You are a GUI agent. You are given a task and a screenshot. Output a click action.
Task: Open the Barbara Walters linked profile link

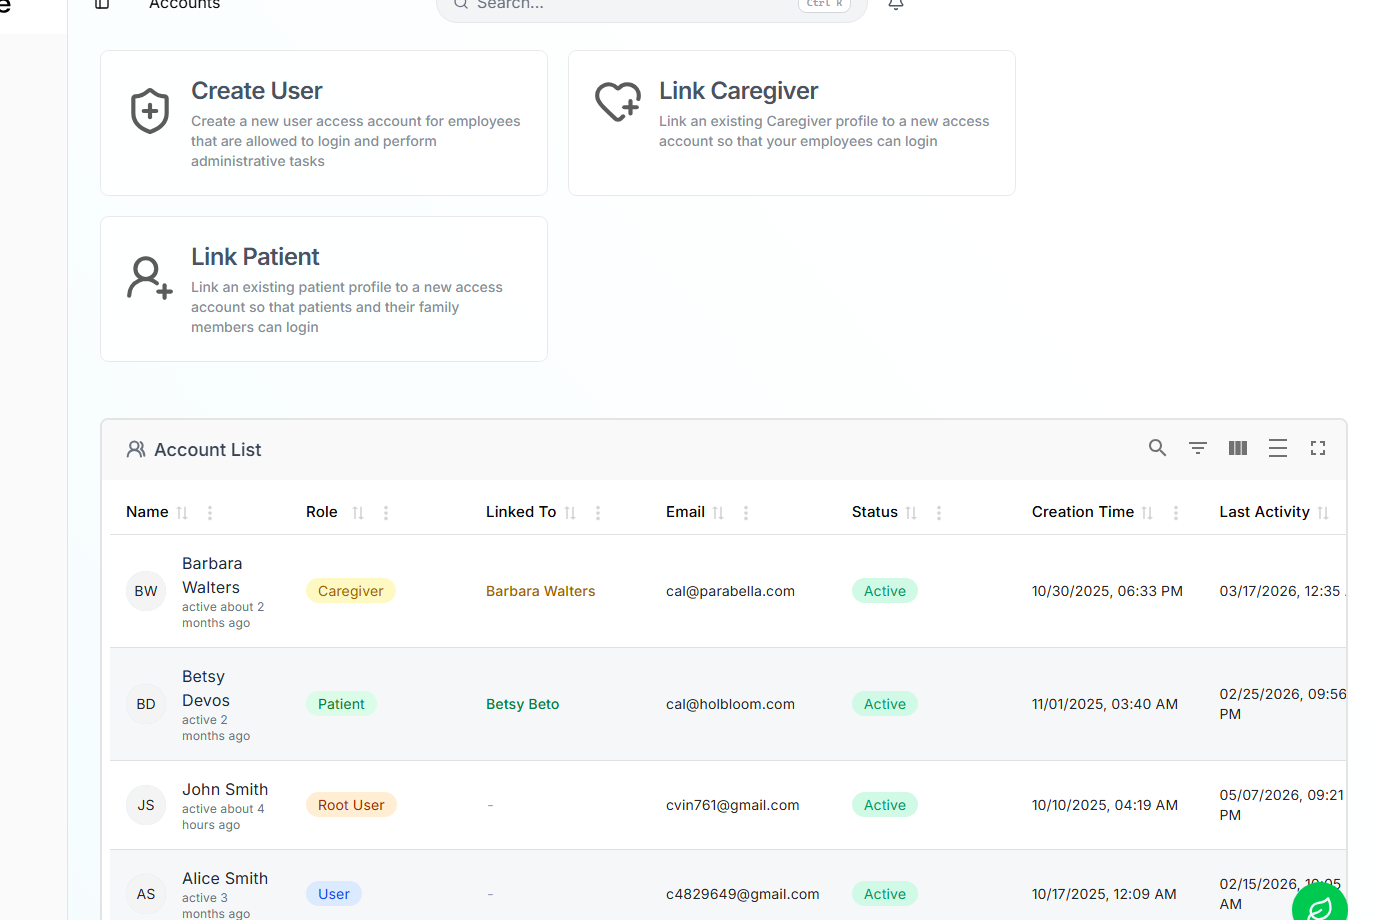pos(540,591)
